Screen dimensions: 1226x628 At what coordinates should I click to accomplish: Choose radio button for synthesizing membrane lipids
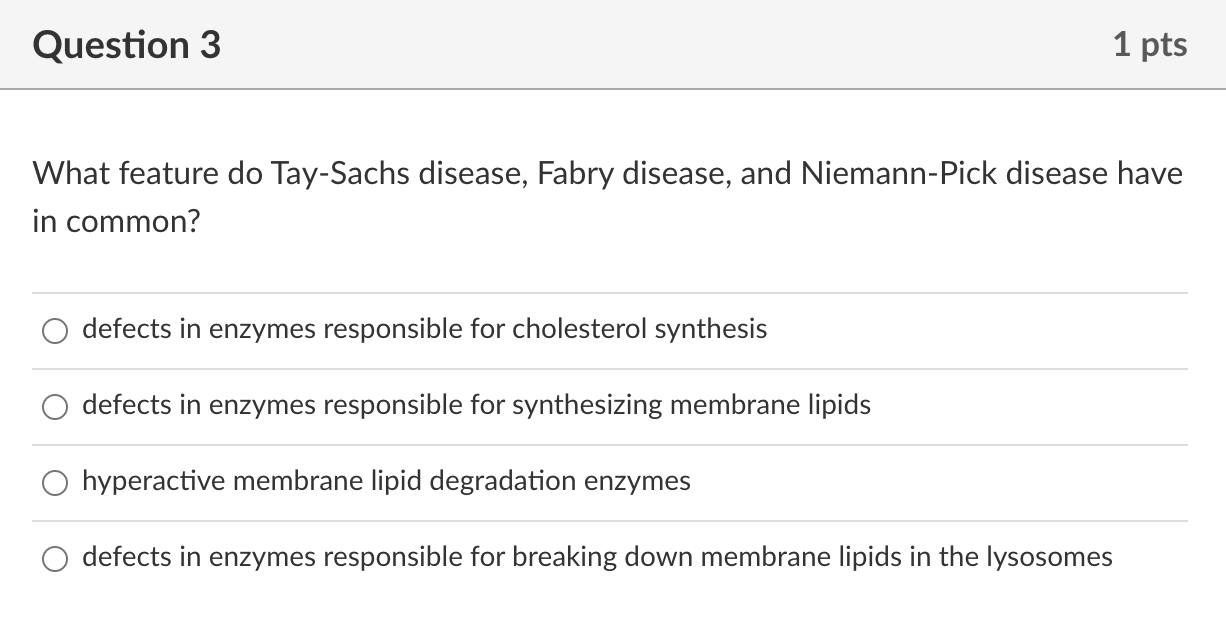click(x=55, y=406)
